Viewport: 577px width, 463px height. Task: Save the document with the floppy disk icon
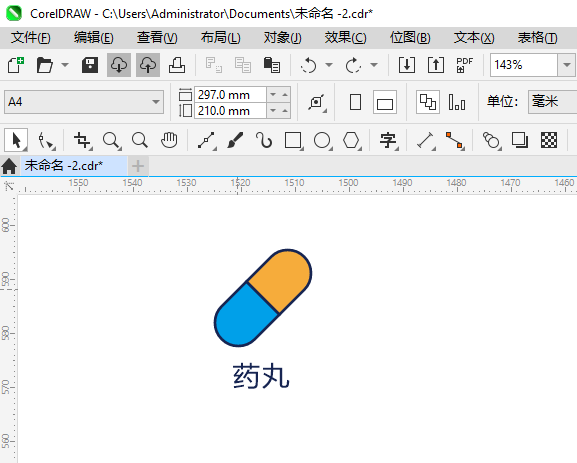(x=89, y=65)
